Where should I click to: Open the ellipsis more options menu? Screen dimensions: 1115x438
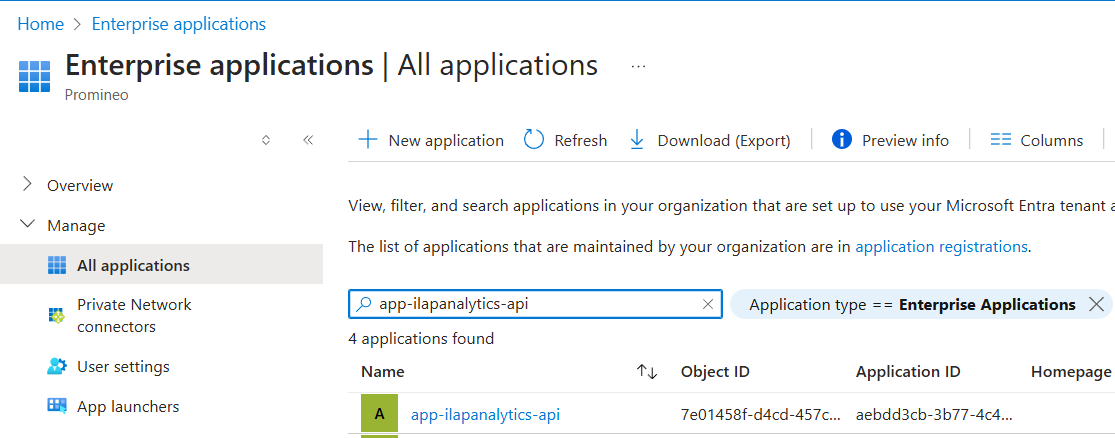[x=638, y=66]
